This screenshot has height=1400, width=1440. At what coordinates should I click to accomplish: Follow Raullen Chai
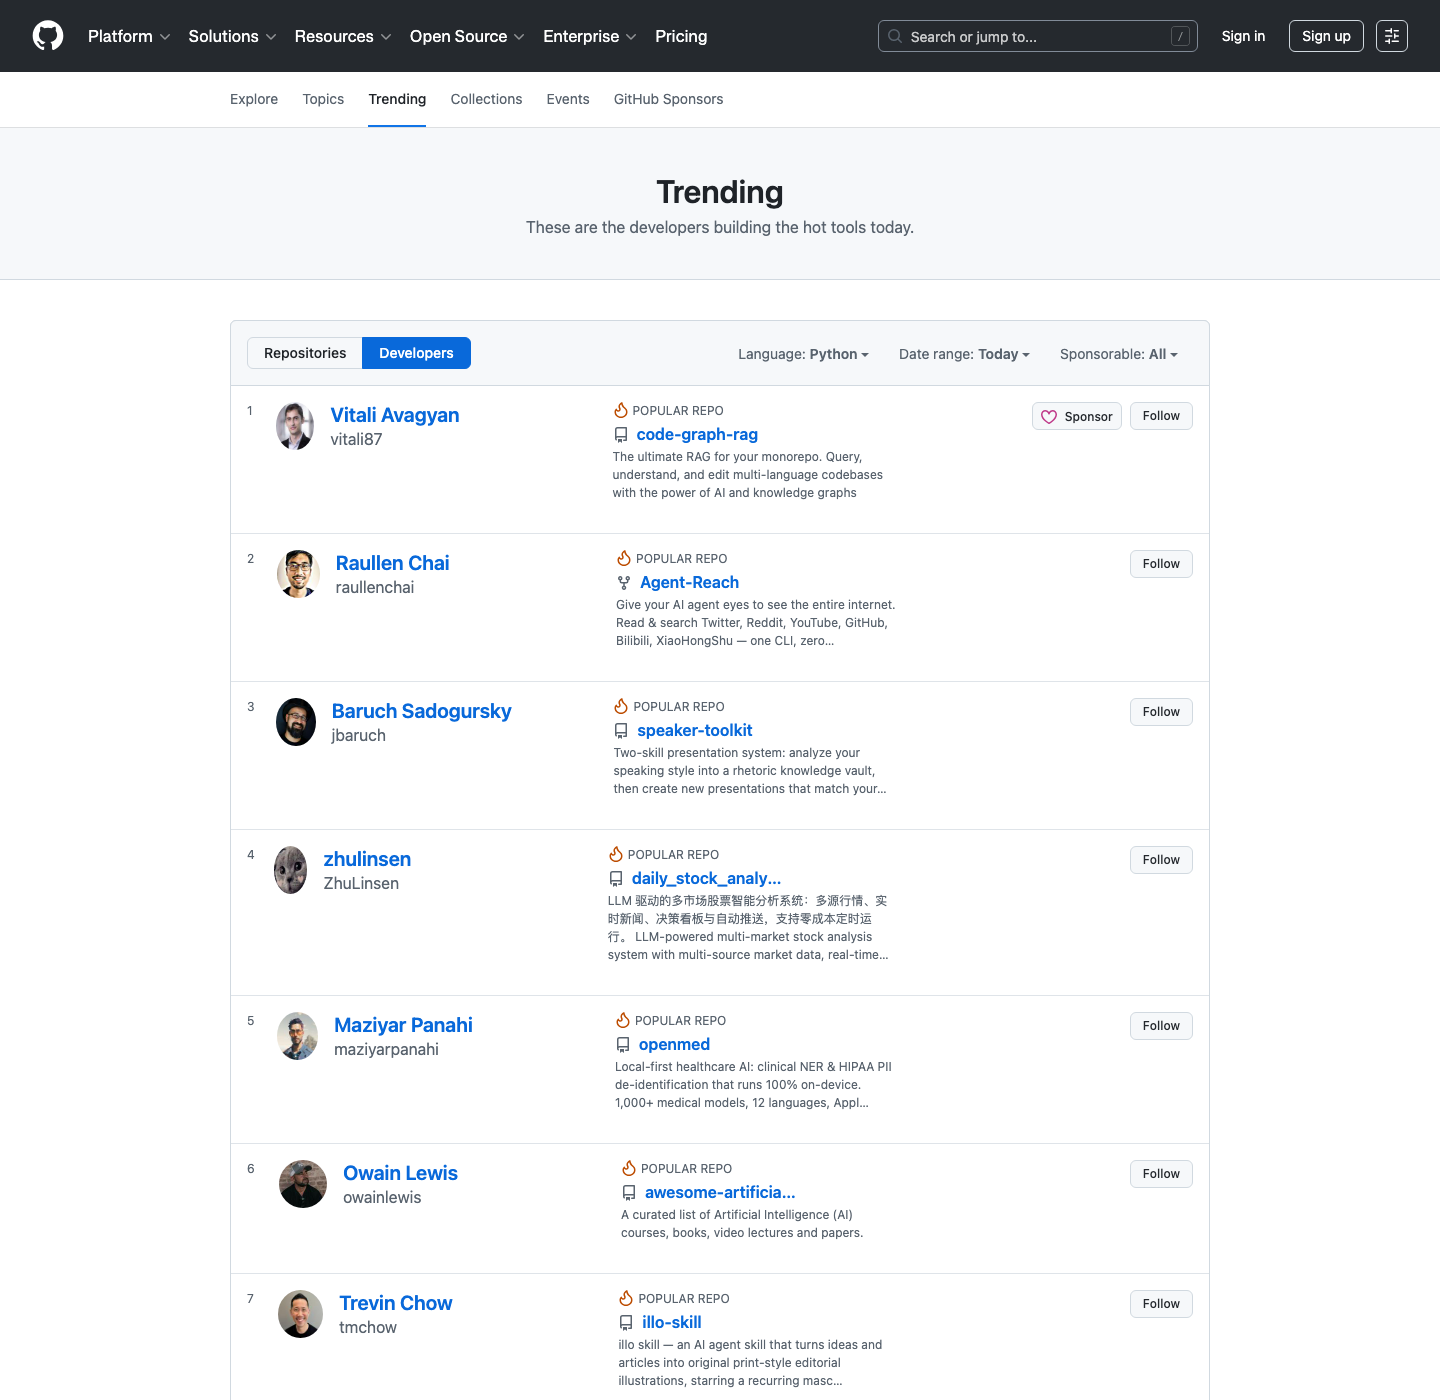pos(1161,564)
